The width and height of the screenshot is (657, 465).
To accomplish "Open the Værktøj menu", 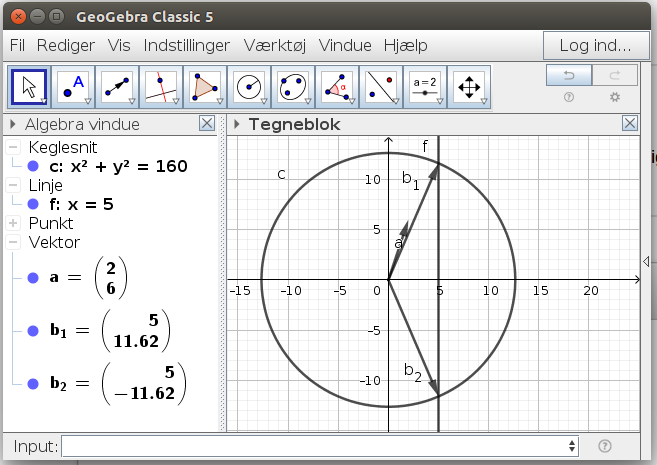I will click(275, 45).
